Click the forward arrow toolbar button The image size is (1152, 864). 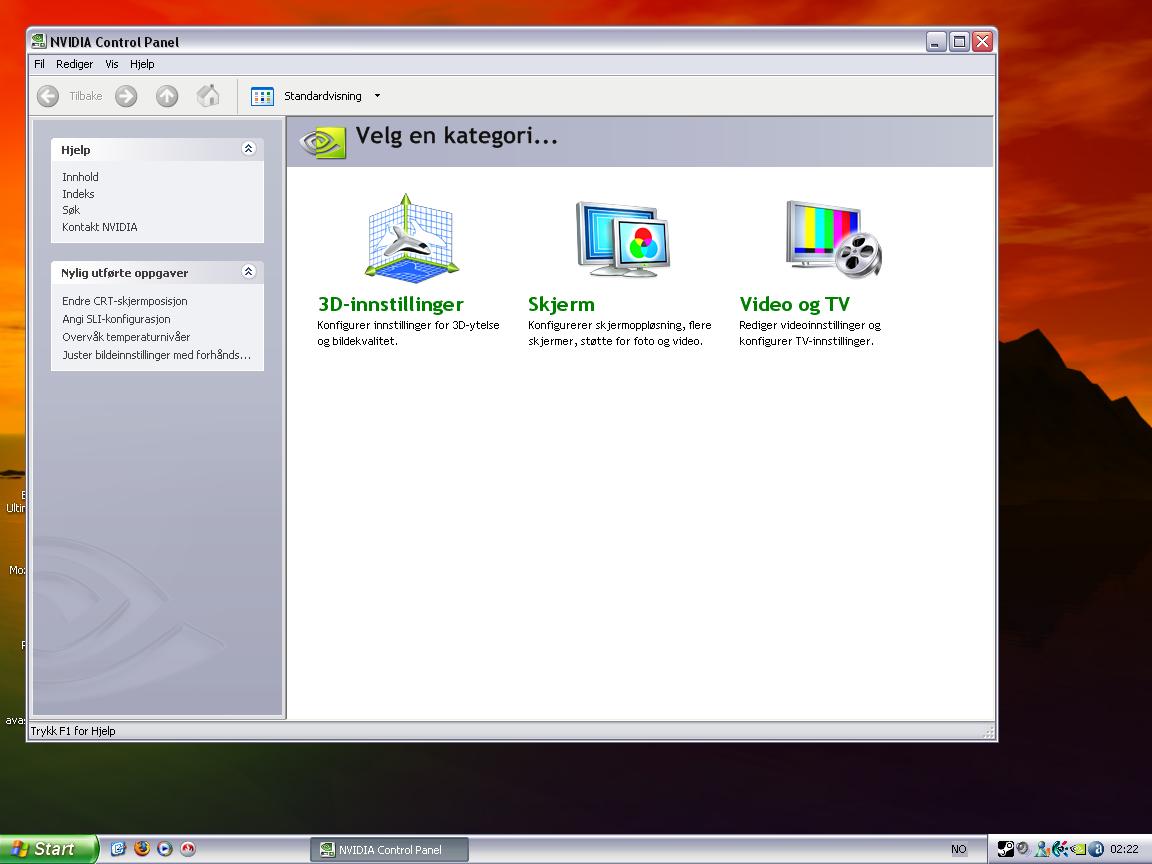tap(126, 96)
